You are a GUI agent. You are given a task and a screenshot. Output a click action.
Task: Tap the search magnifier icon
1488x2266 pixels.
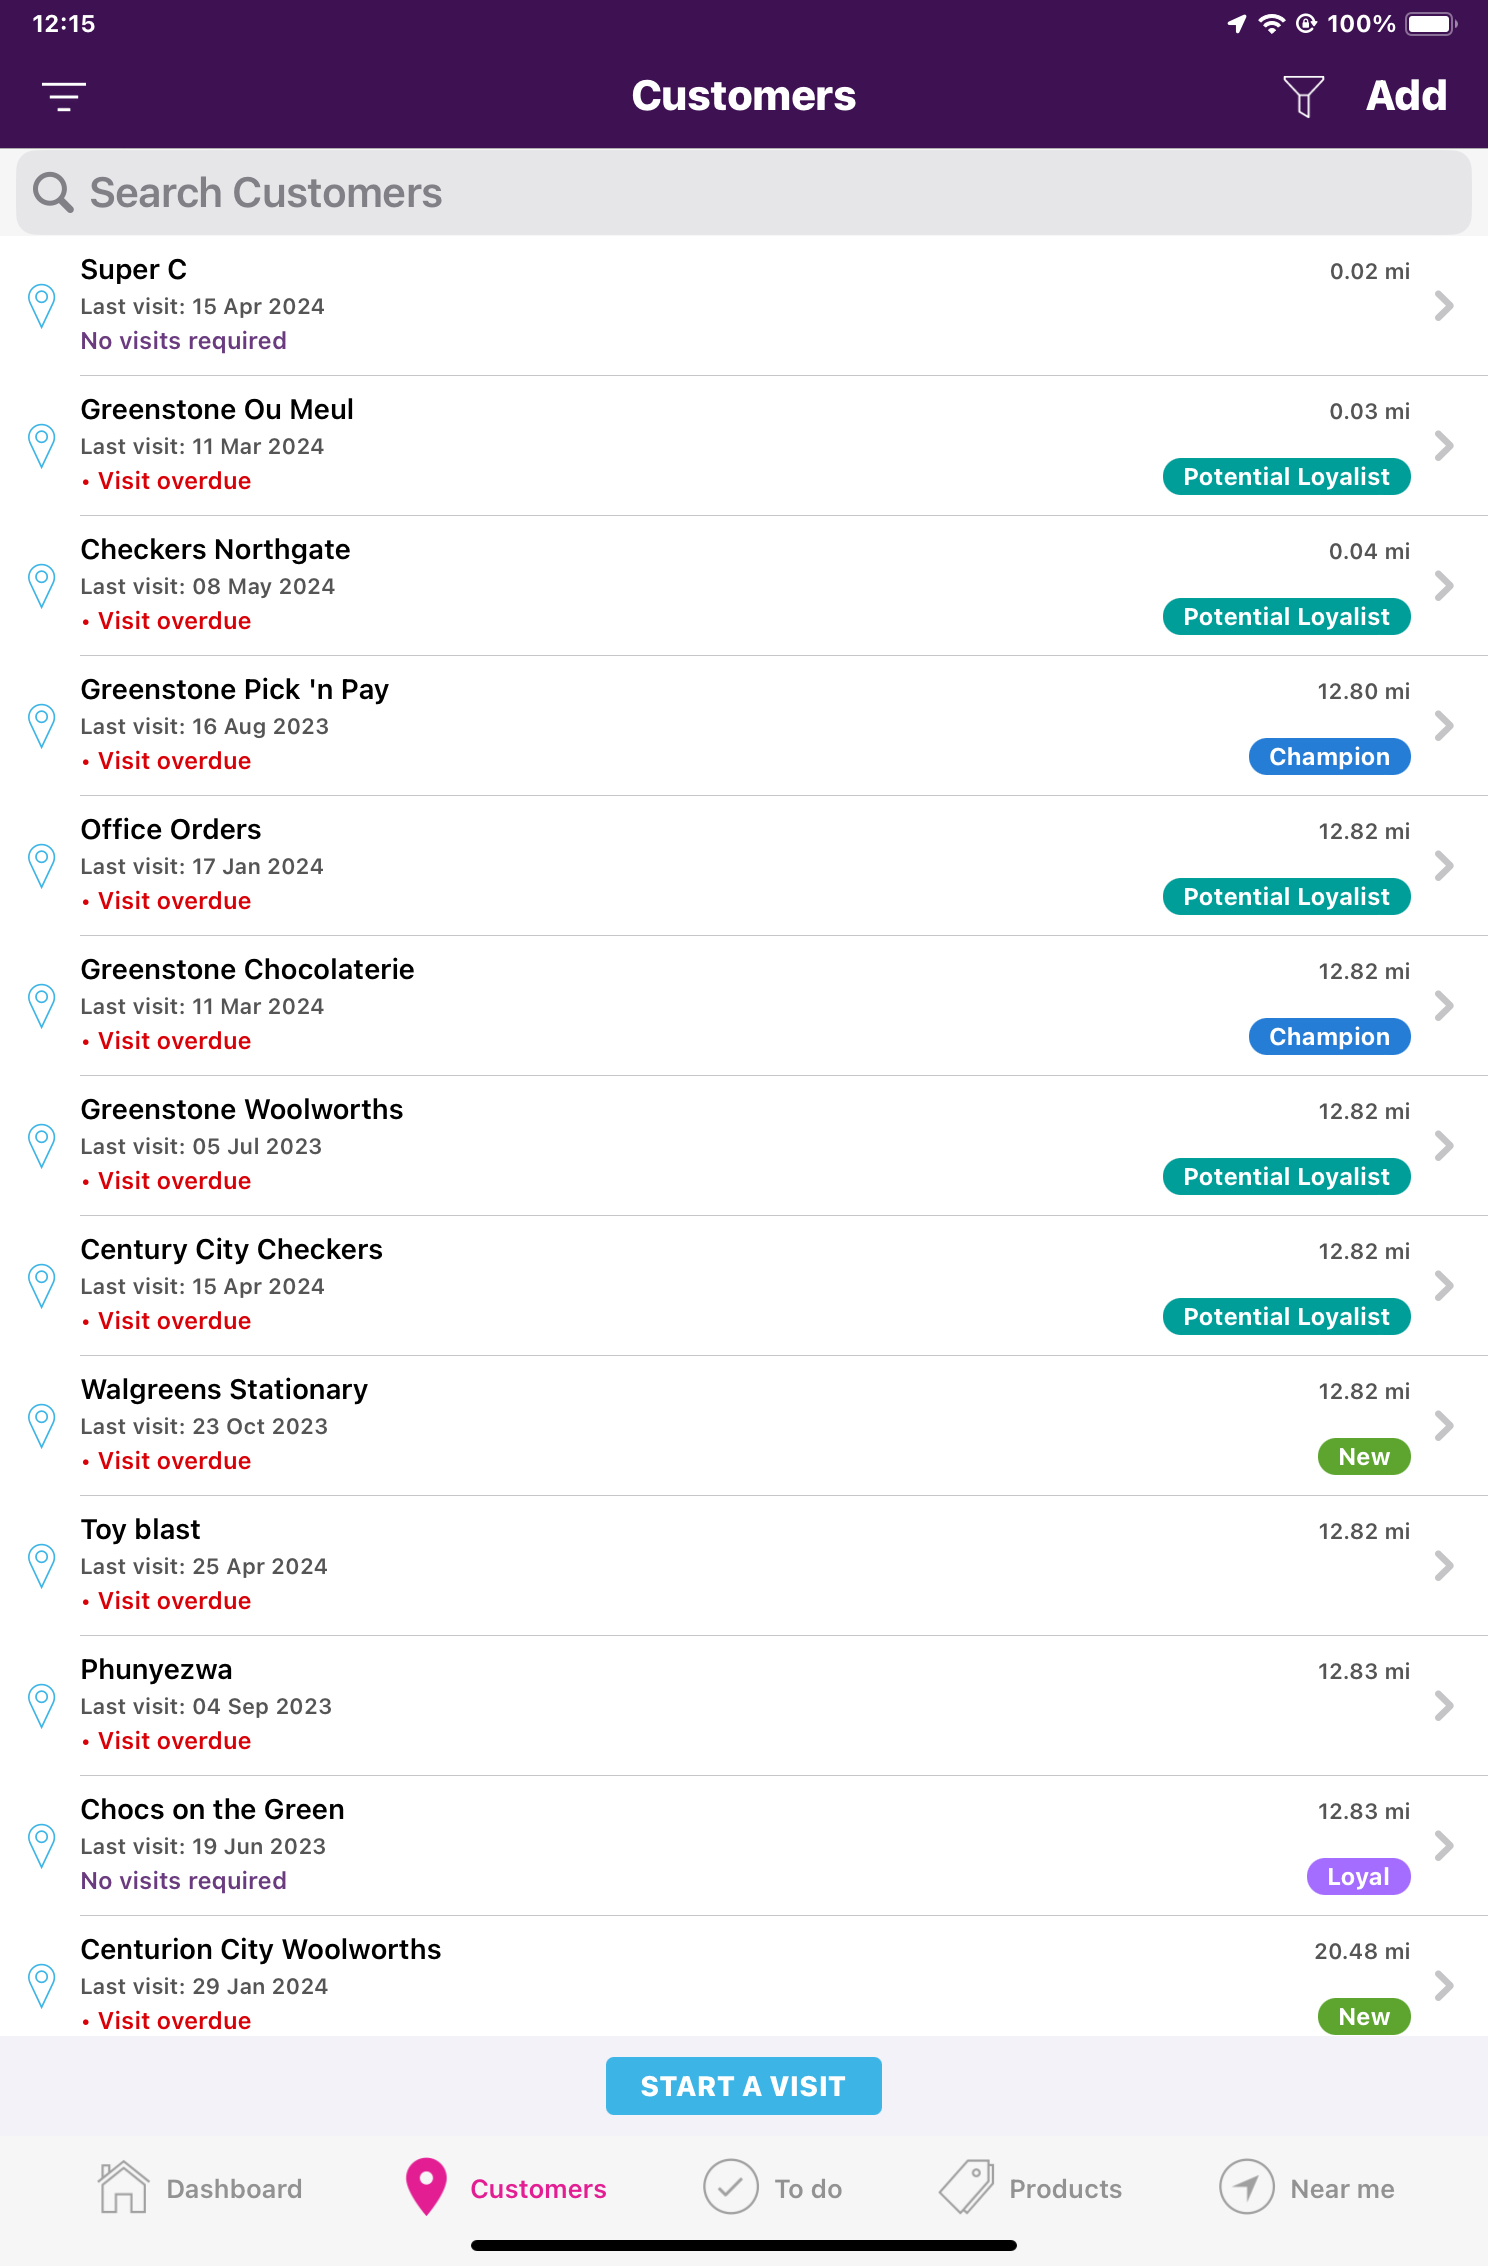click(x=54, y=192)
